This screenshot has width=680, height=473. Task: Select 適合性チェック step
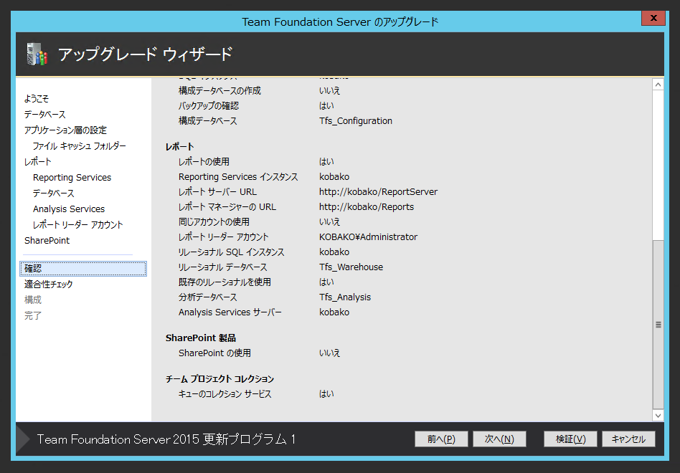49,284
